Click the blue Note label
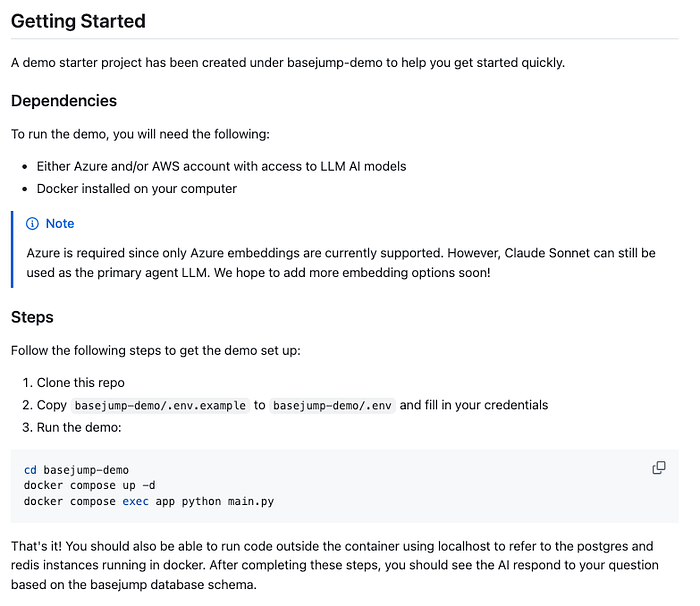Viewport: 700px width, 606px height. [60, 224]
